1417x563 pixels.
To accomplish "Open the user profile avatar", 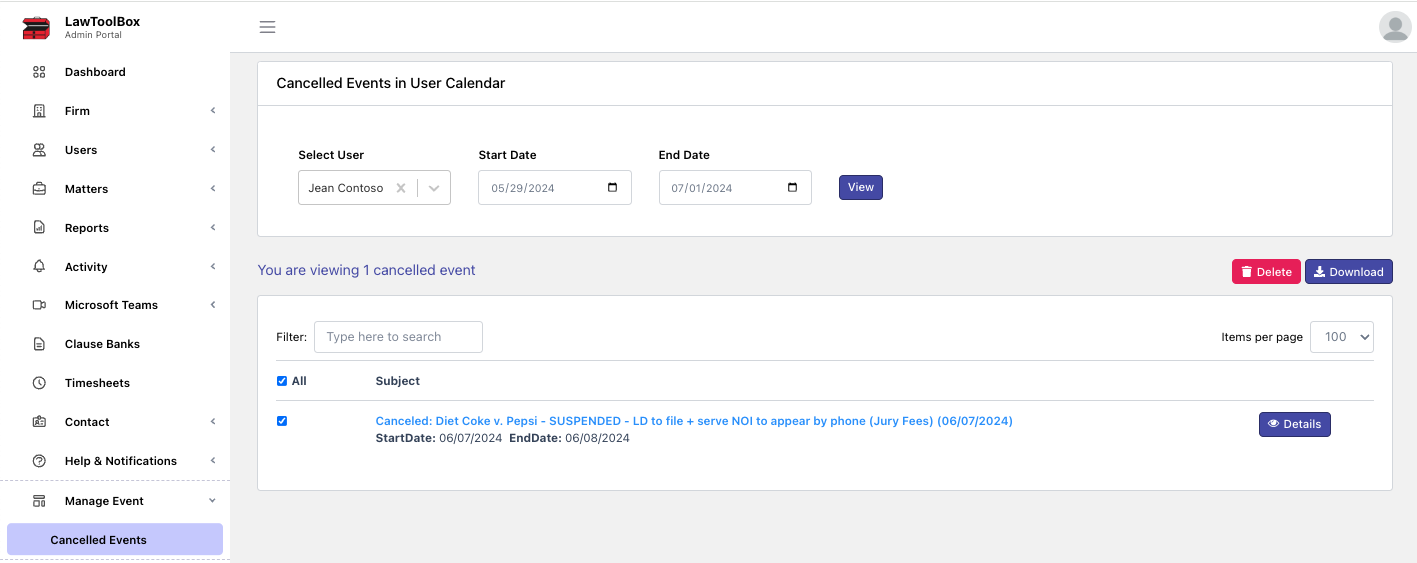I will point(1395,27).
